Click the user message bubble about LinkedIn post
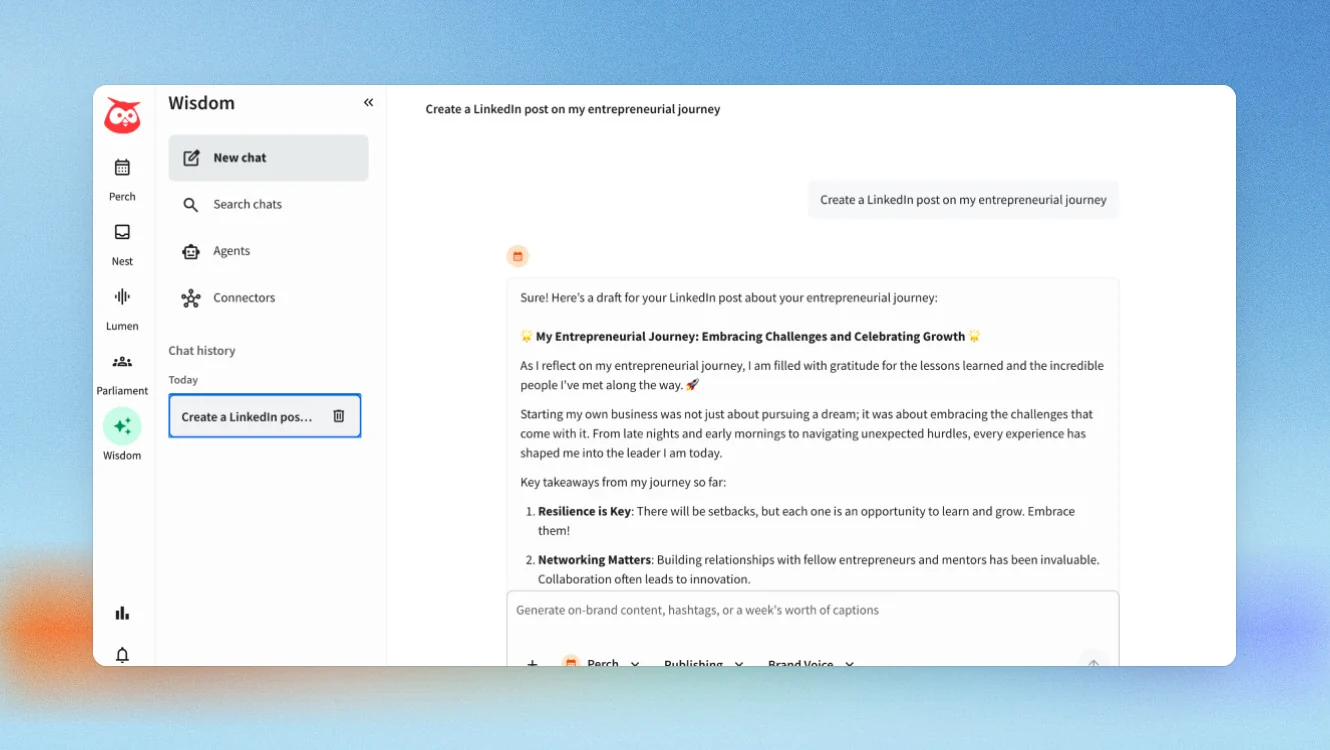Screen dimensions: 1330x750 963,200
